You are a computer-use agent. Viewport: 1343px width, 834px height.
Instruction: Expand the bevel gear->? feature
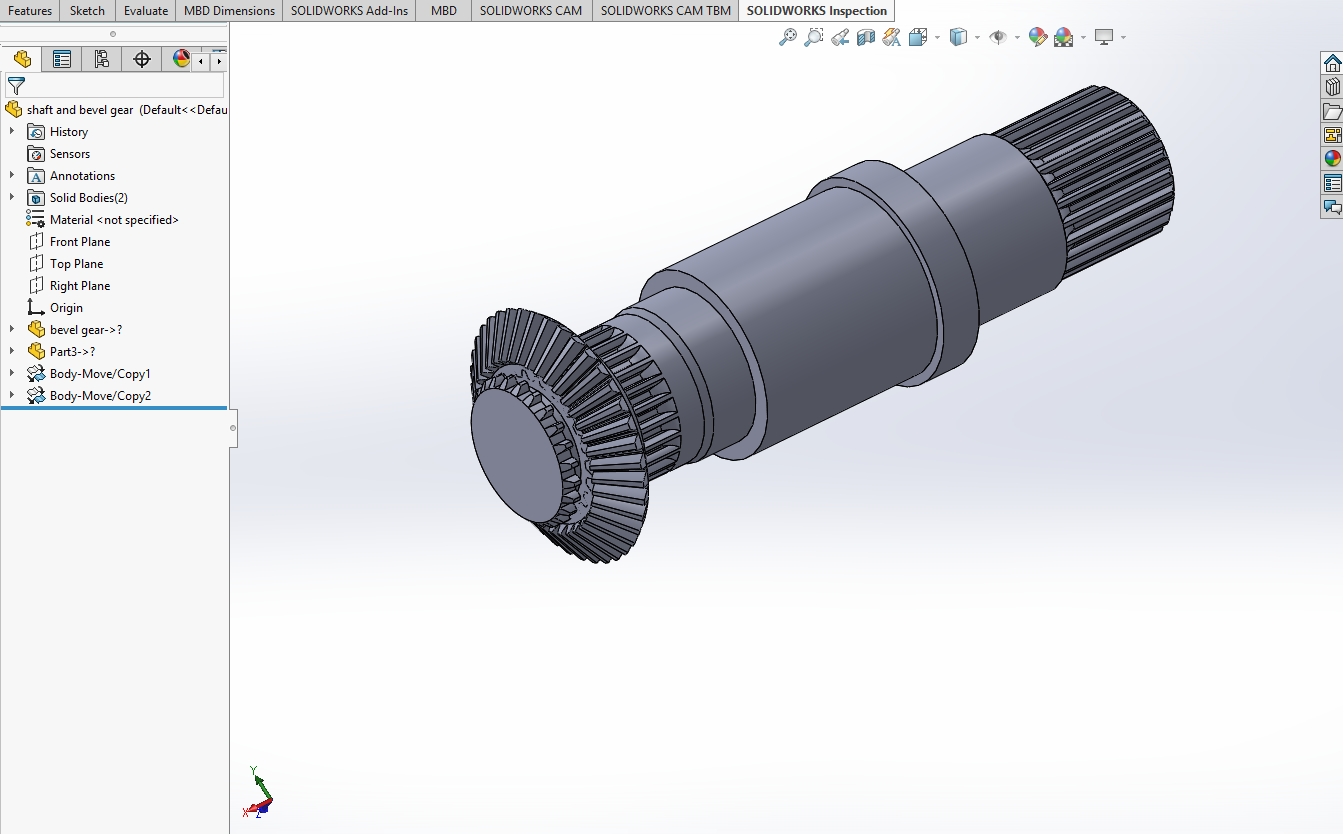coord(12,329)
